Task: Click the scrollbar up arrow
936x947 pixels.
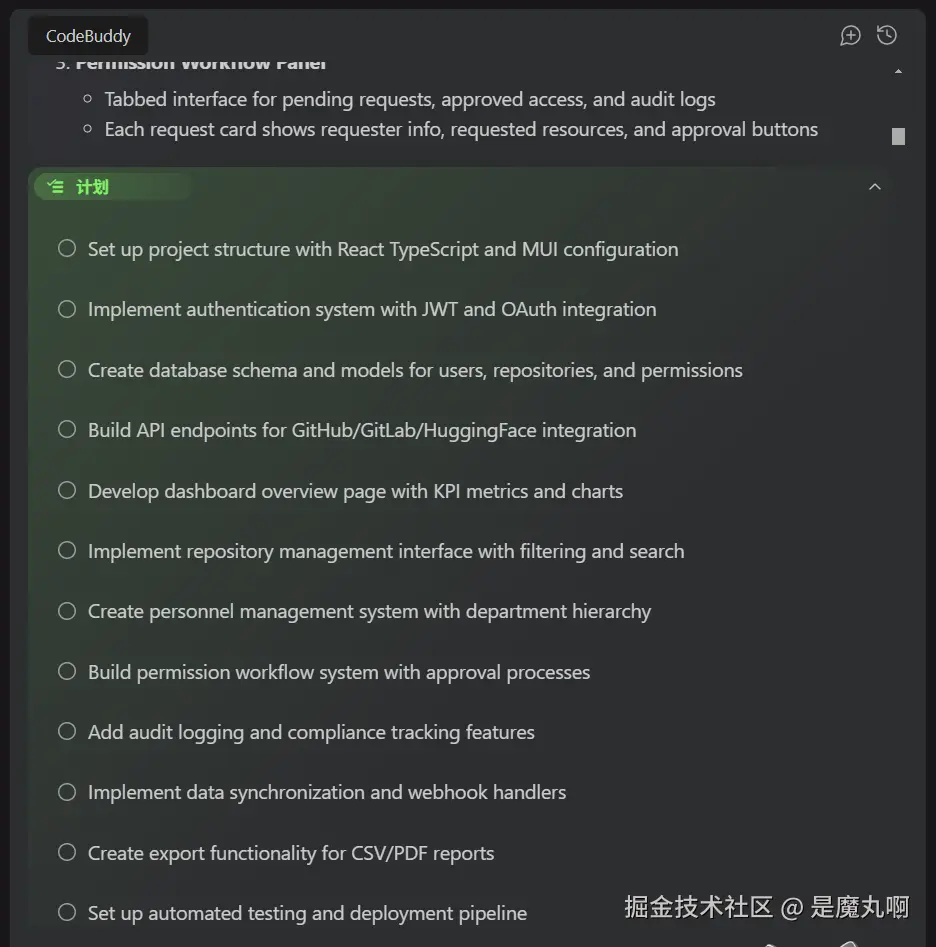Action: pyautogui.click(x=898, y=71)
